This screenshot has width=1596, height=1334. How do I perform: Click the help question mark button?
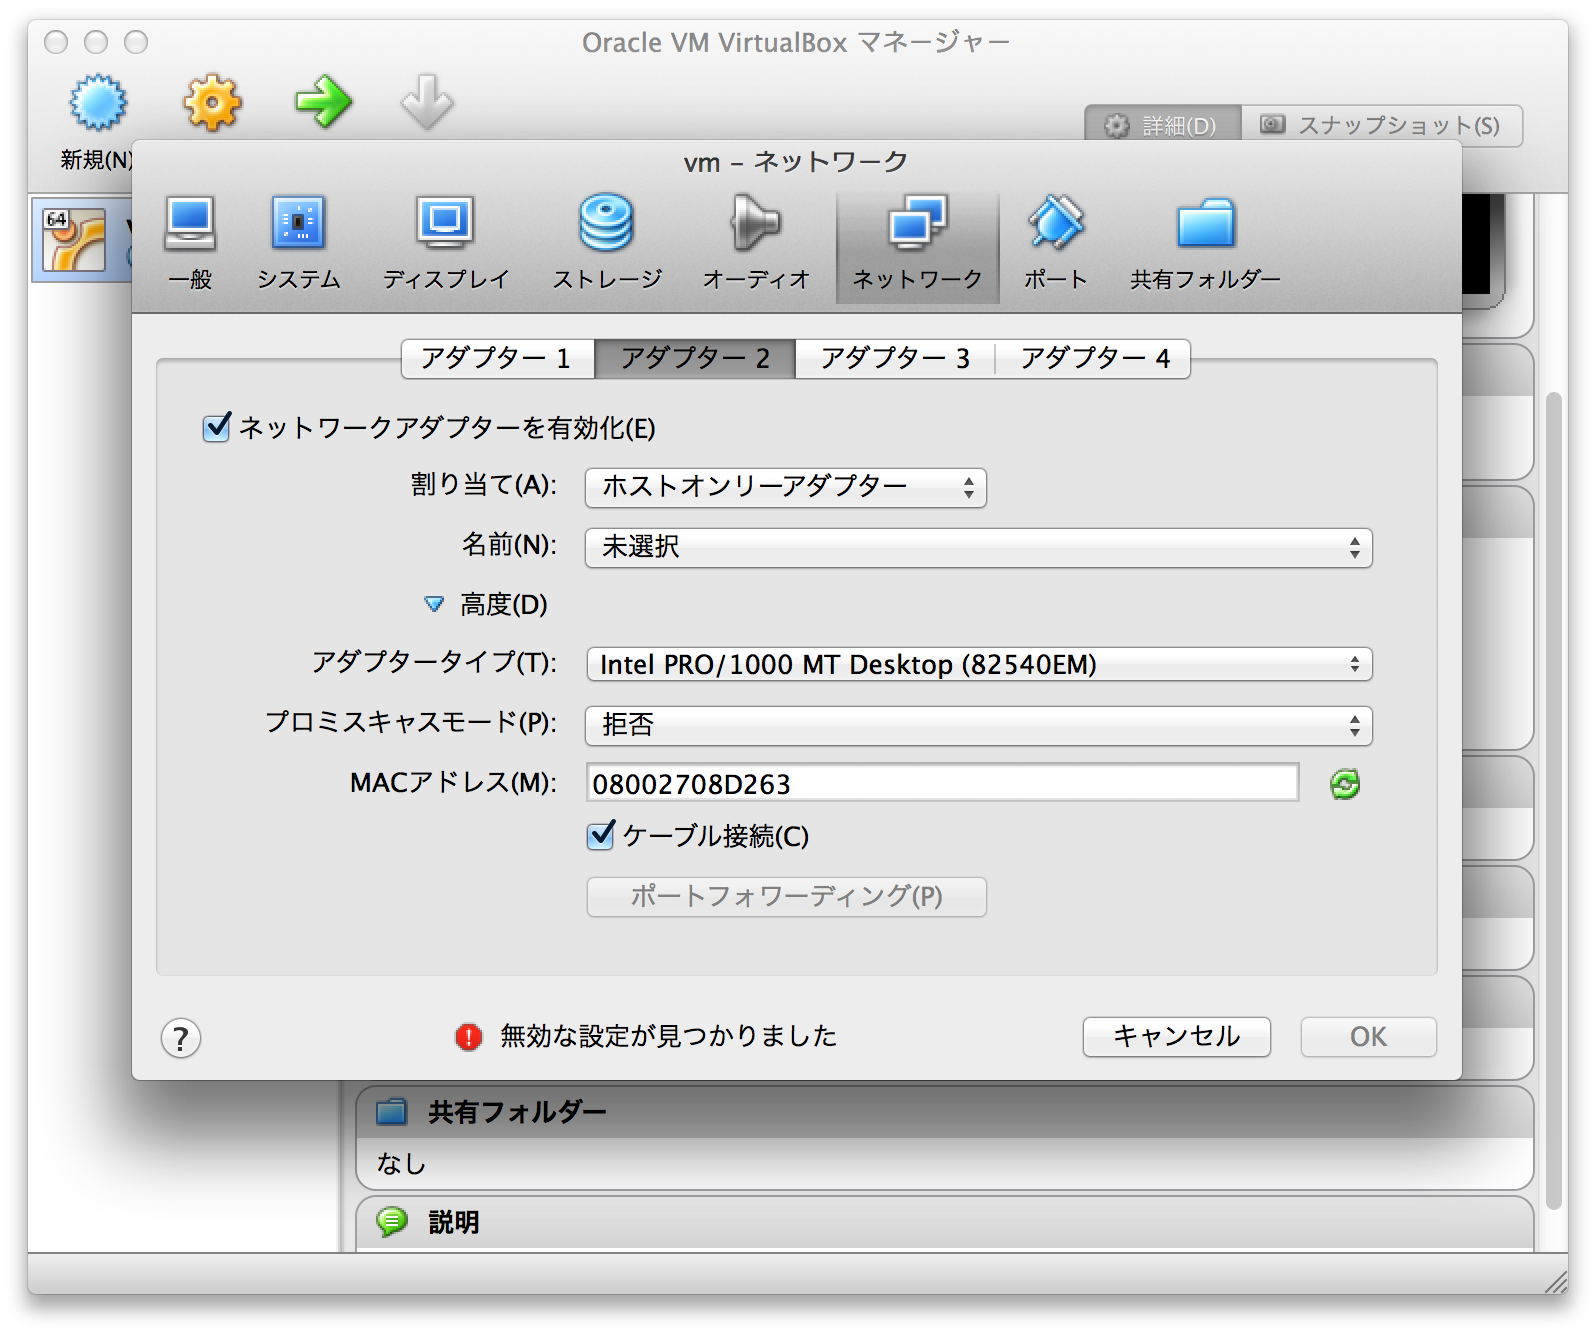181,1038
